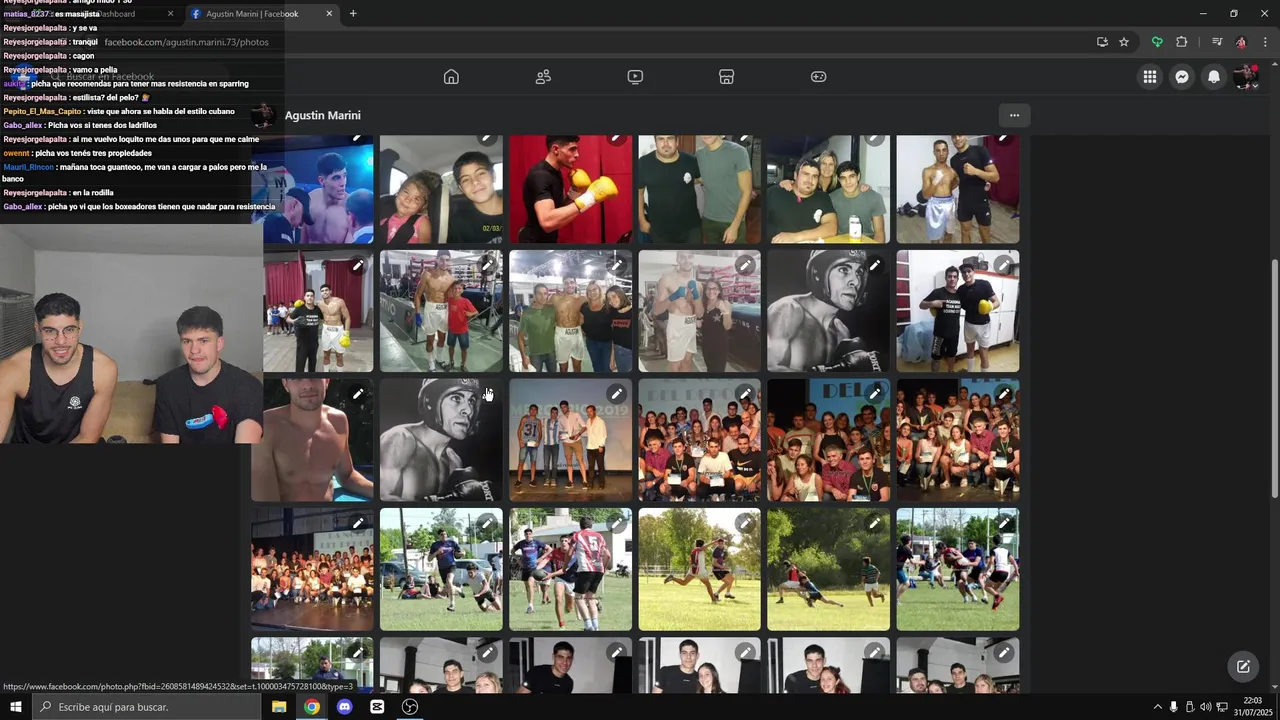Open the Facebook notifications bell
The height and width of the screenshot is (720, 1280).
click(1214, 77)
